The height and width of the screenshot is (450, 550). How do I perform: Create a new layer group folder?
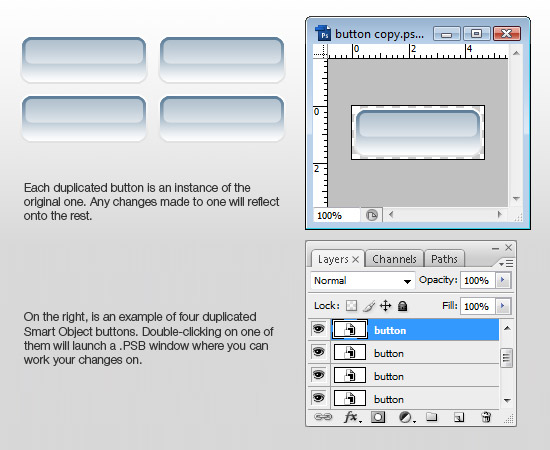(431, 417)
